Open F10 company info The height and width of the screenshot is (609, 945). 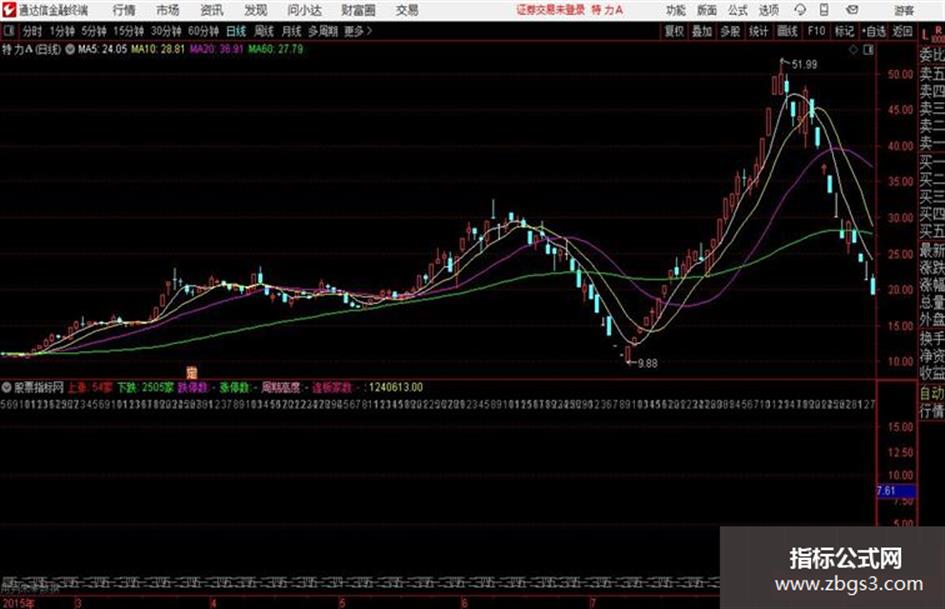click(816, 31)
